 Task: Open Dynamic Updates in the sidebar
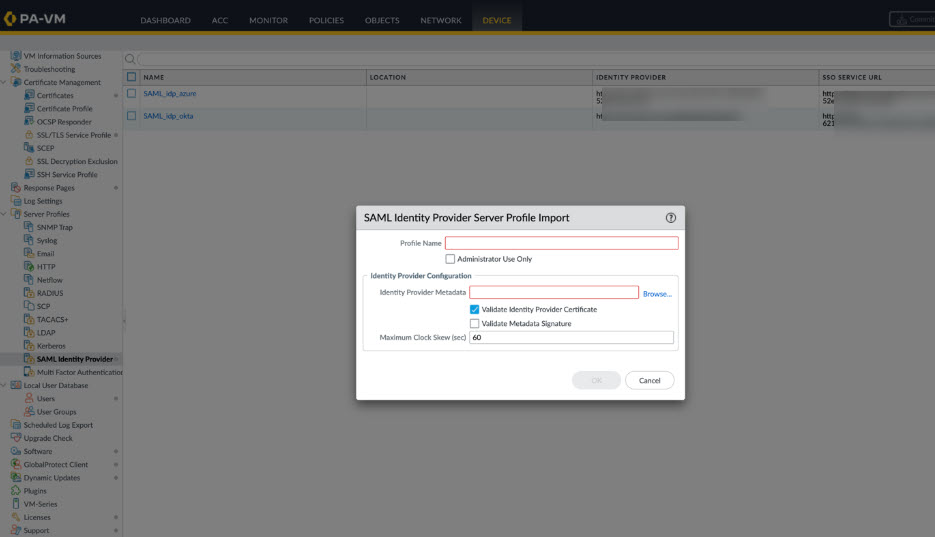pos(51,477)
